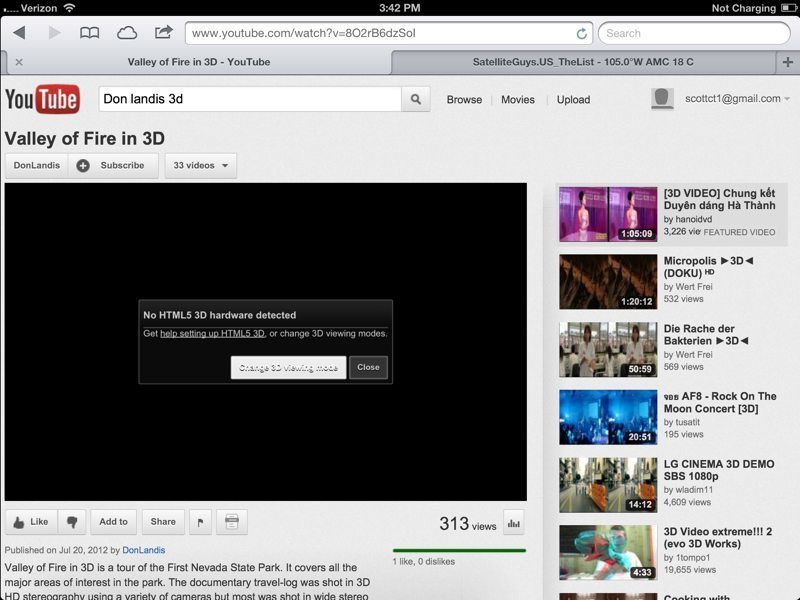Click AF8 - Rock On The Moon title

point(720,403)
